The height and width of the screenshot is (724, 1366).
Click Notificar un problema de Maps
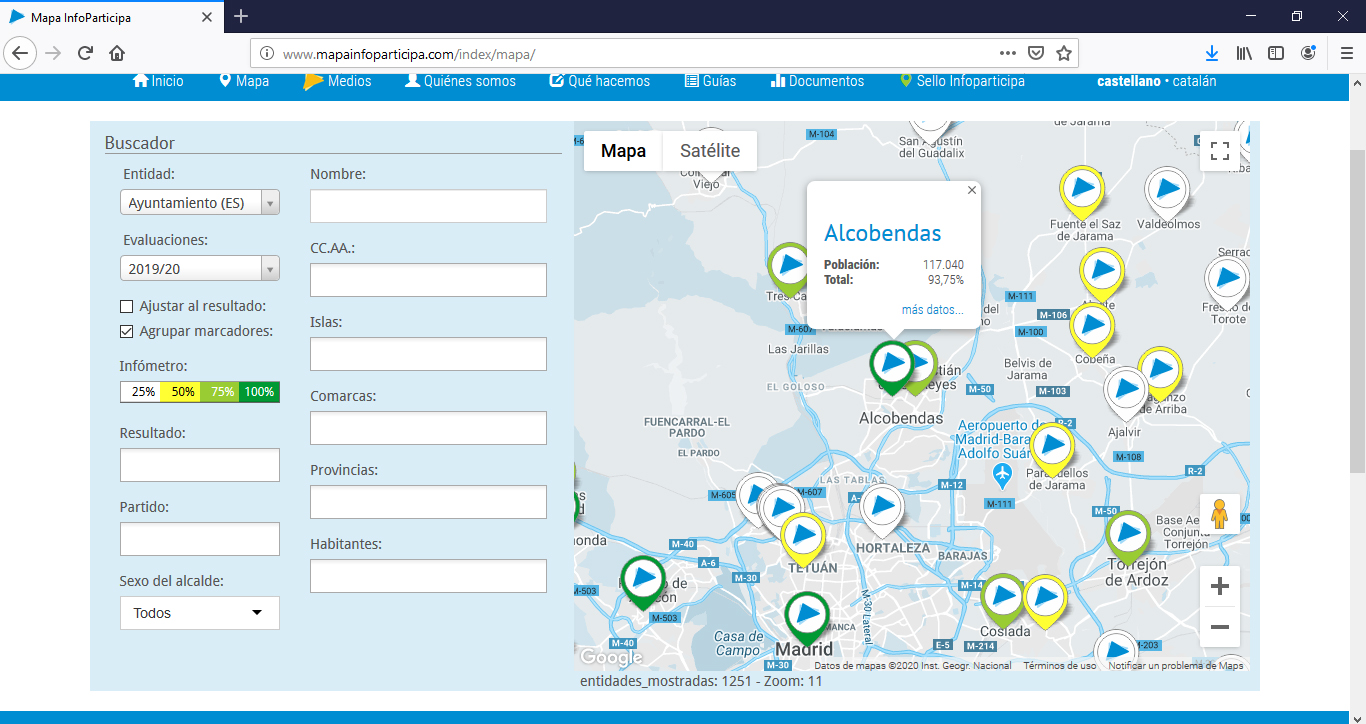1176,665
